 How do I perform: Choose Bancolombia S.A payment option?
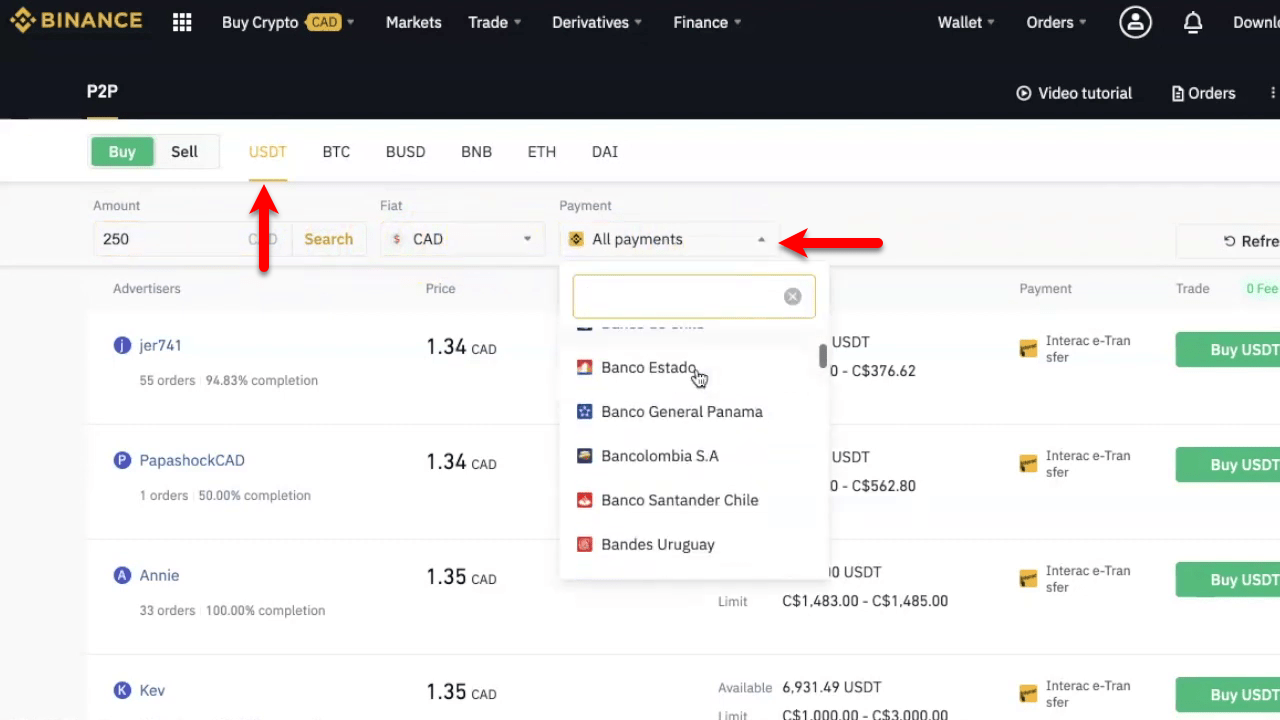pos(694,456)
